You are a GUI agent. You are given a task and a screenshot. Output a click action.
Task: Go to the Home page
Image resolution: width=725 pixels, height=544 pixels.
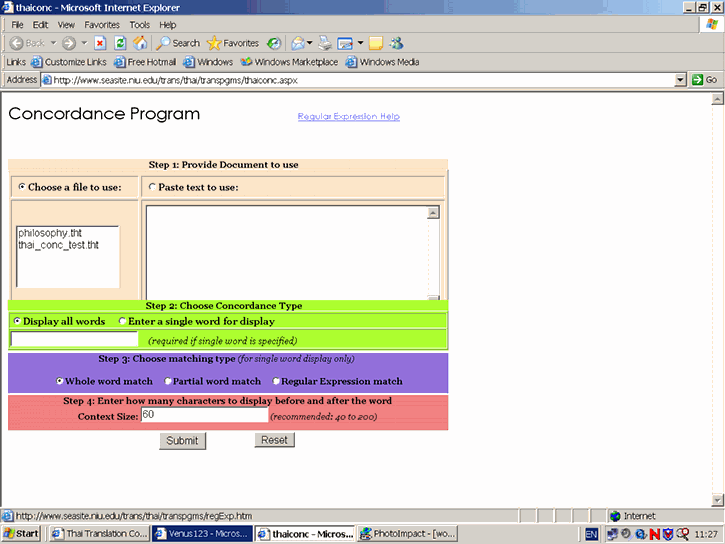click(140, 43)
